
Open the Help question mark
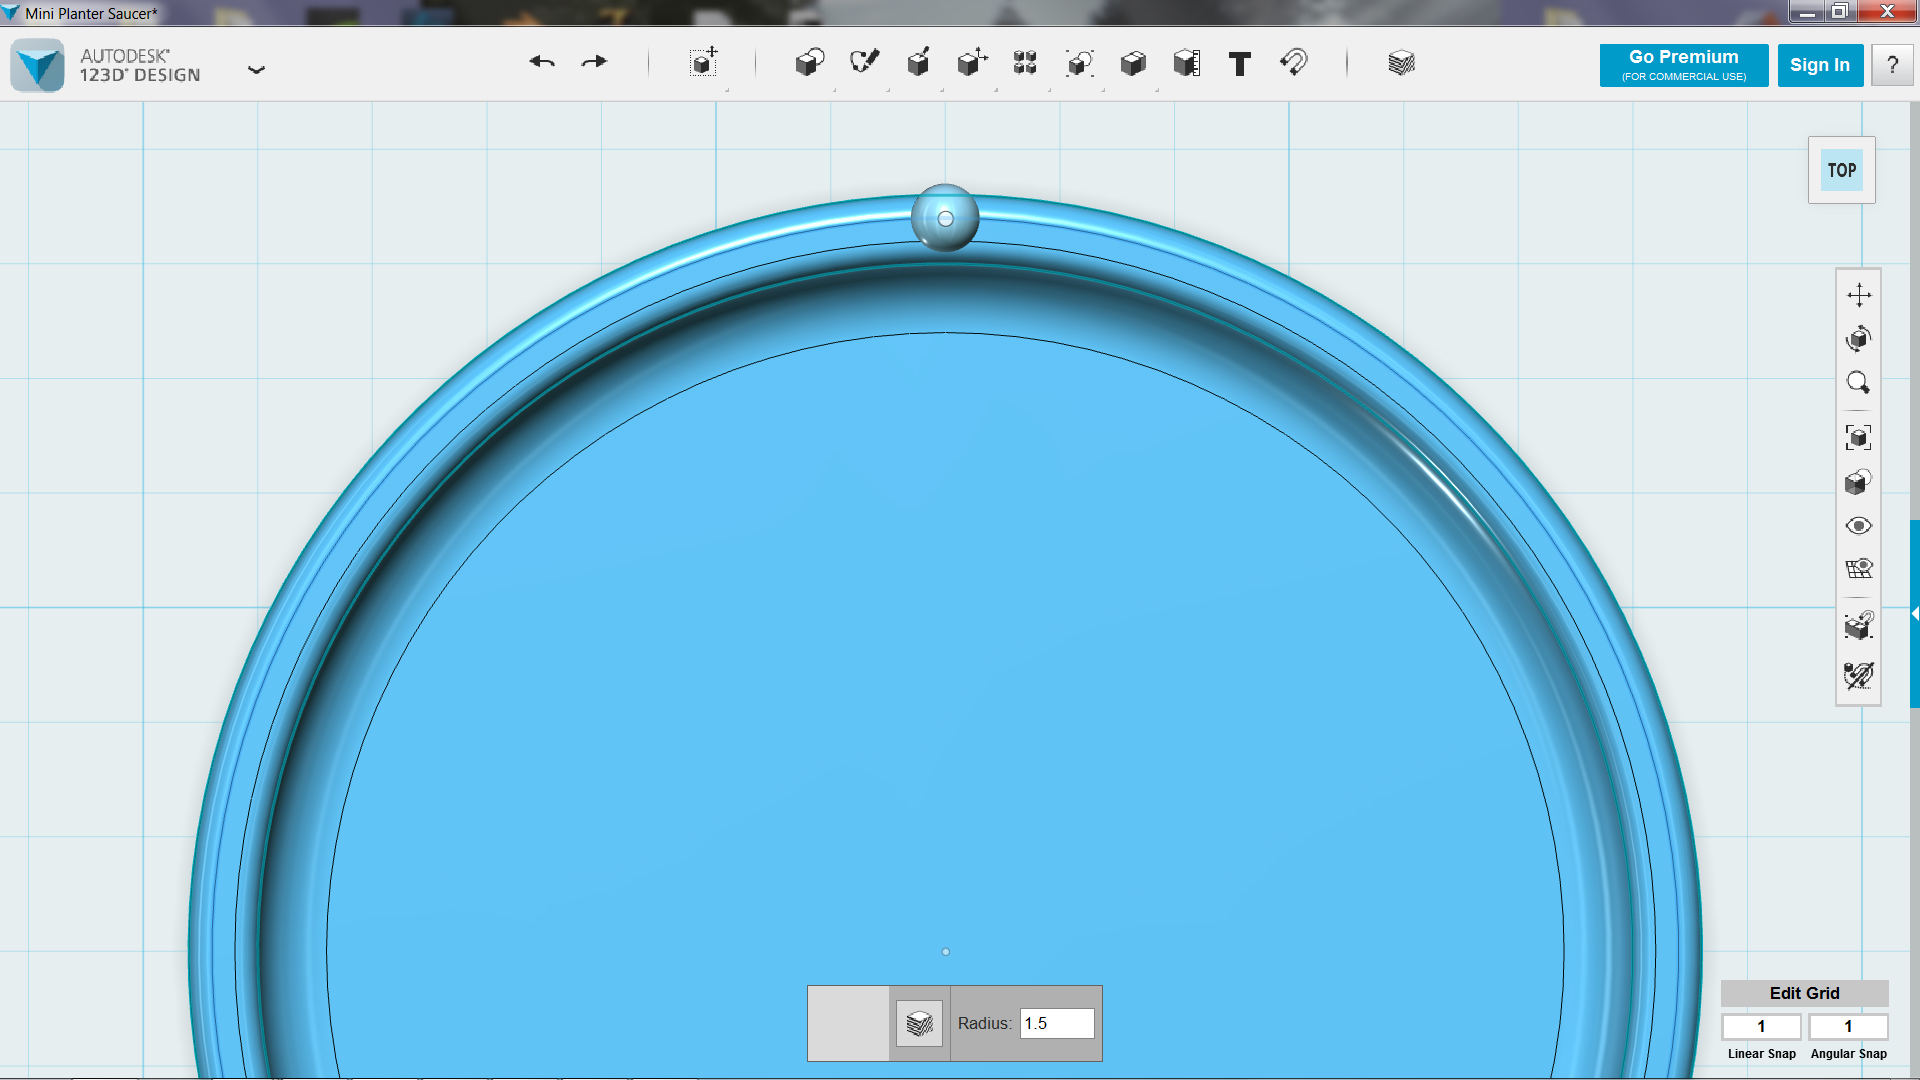click(x=1892, y=65)
